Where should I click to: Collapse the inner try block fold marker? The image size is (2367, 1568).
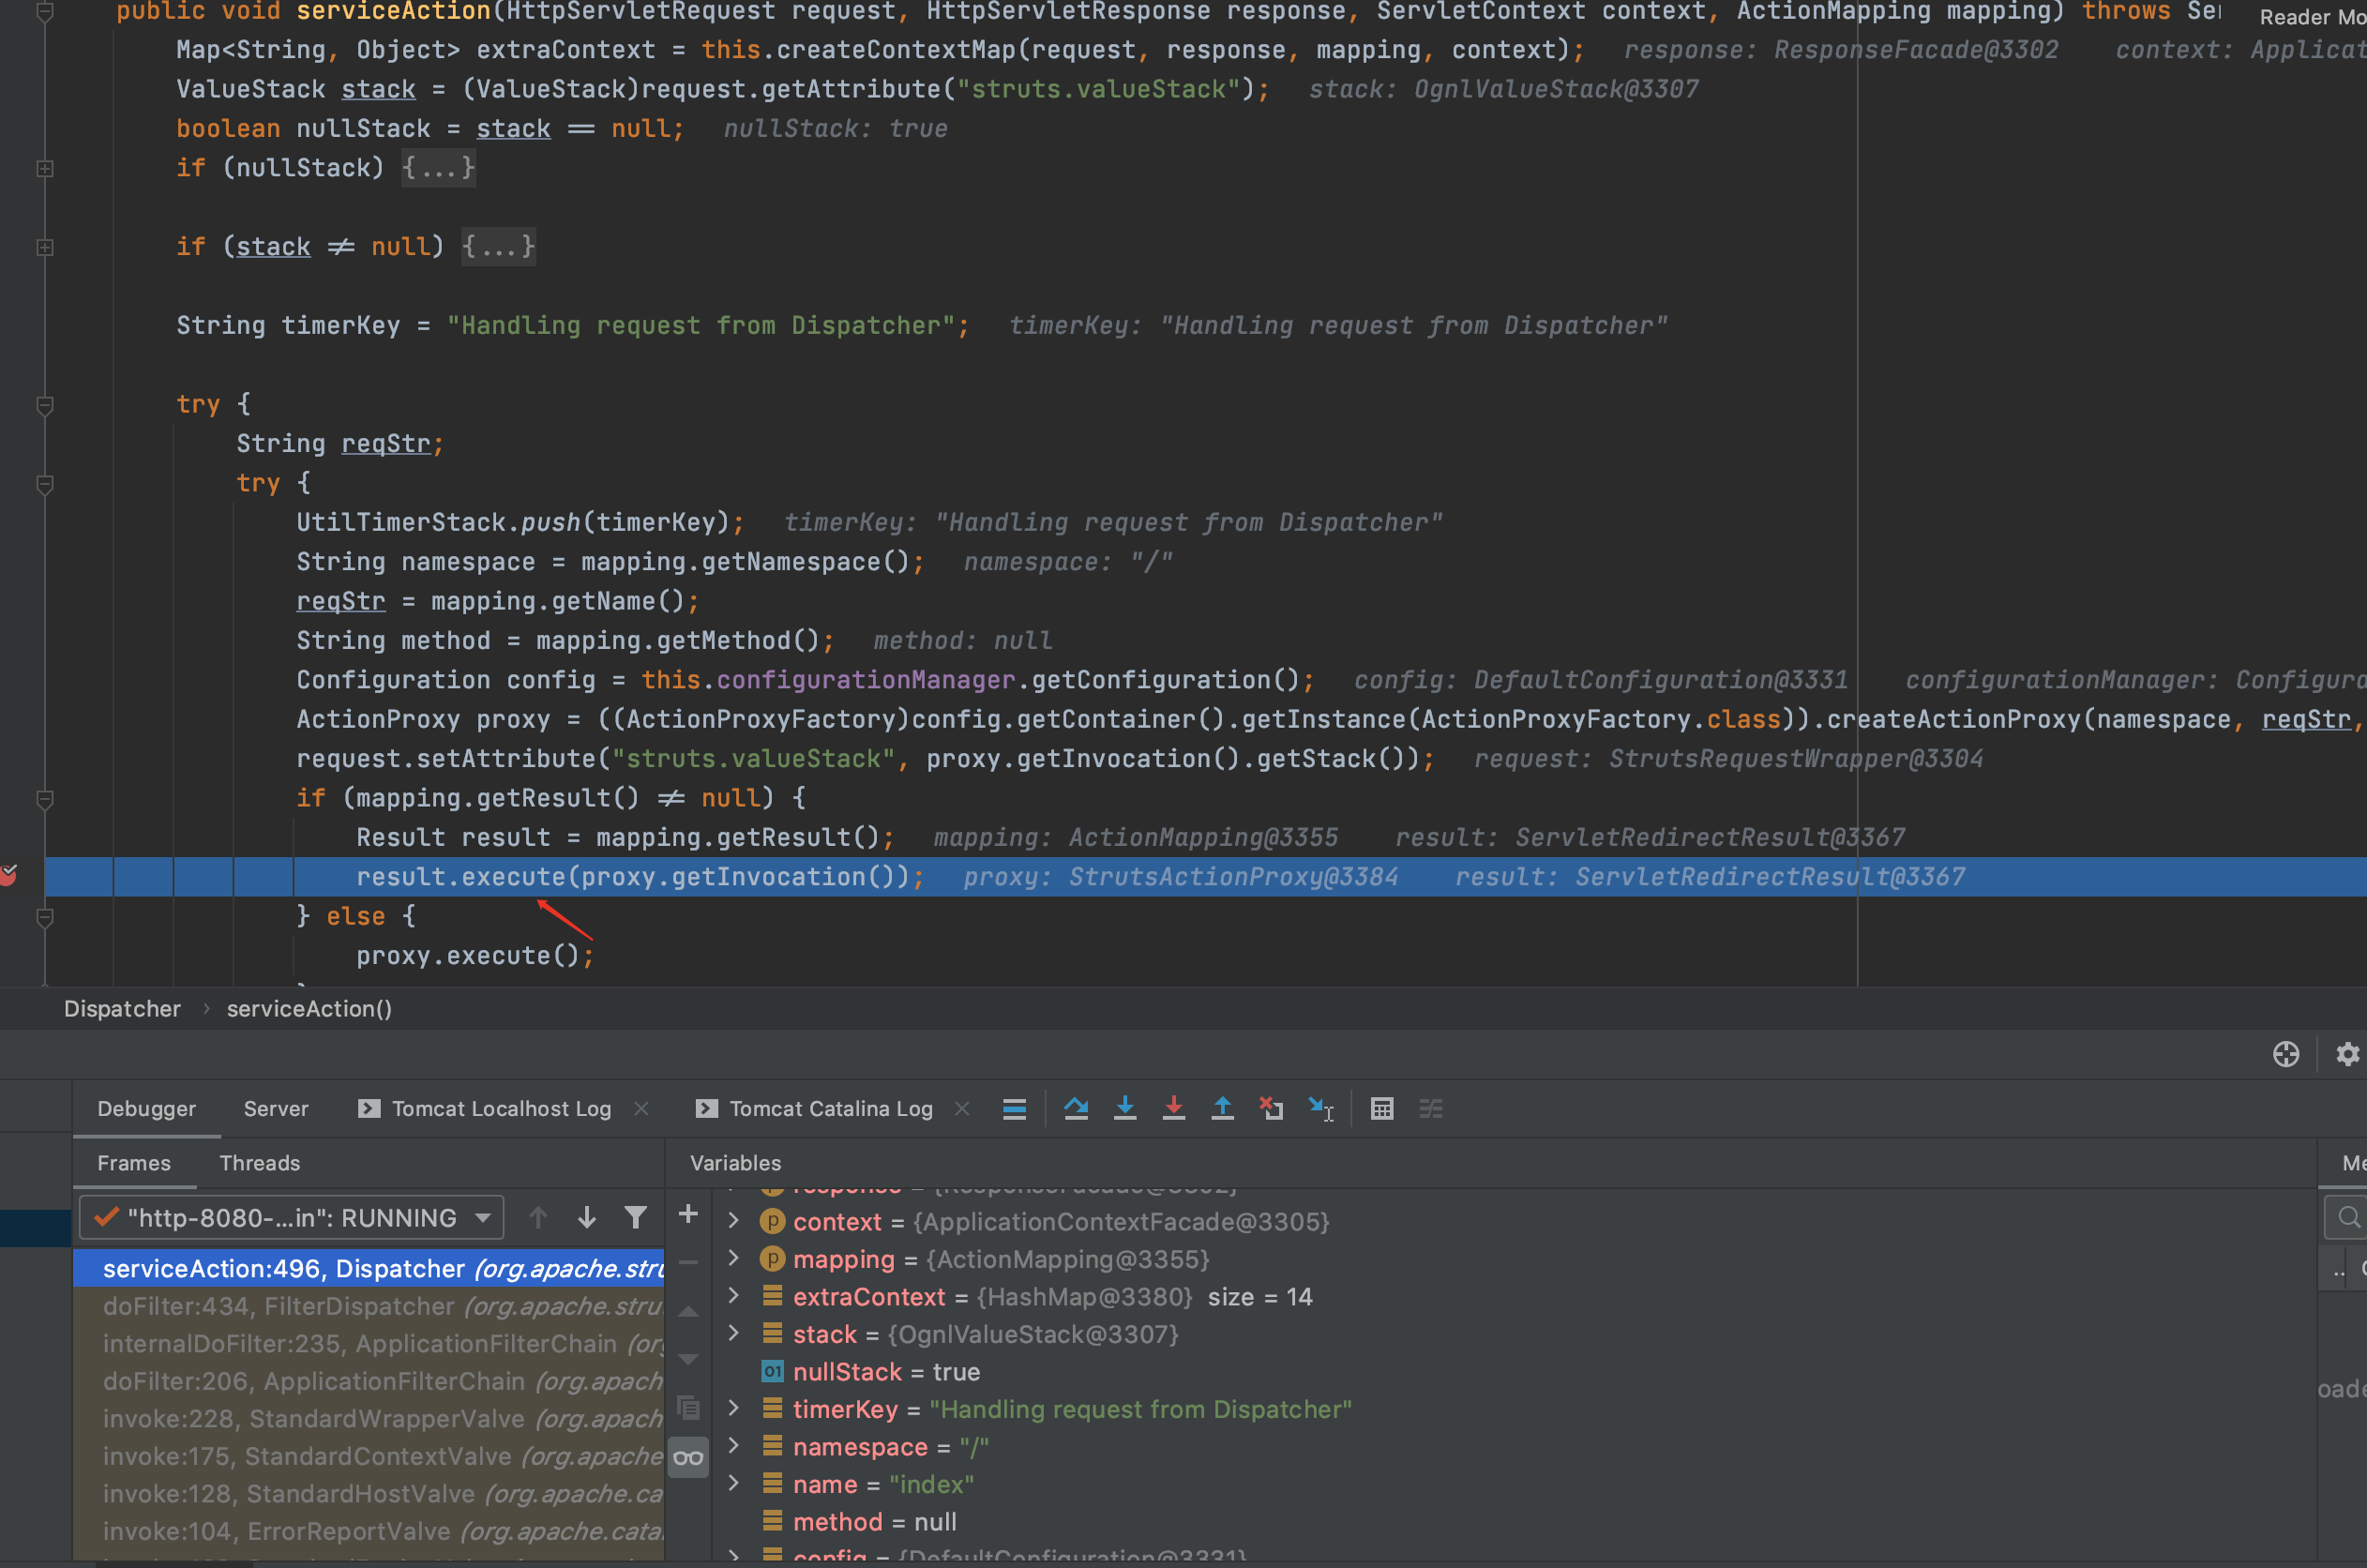tap(45, 484)
